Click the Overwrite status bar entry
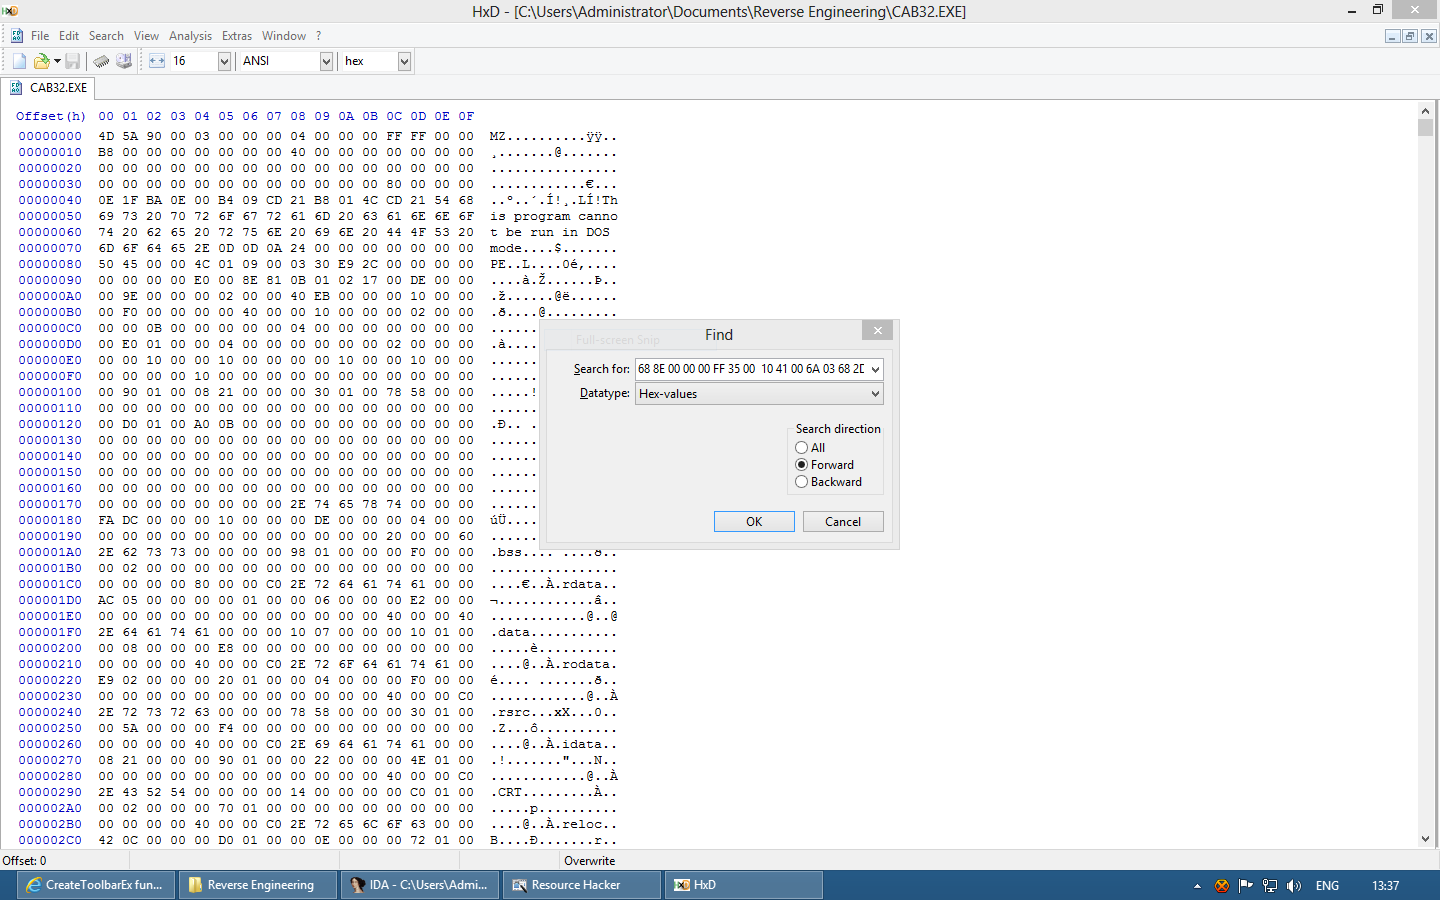Screen dimensions: 1440x900 coord(590,861)
